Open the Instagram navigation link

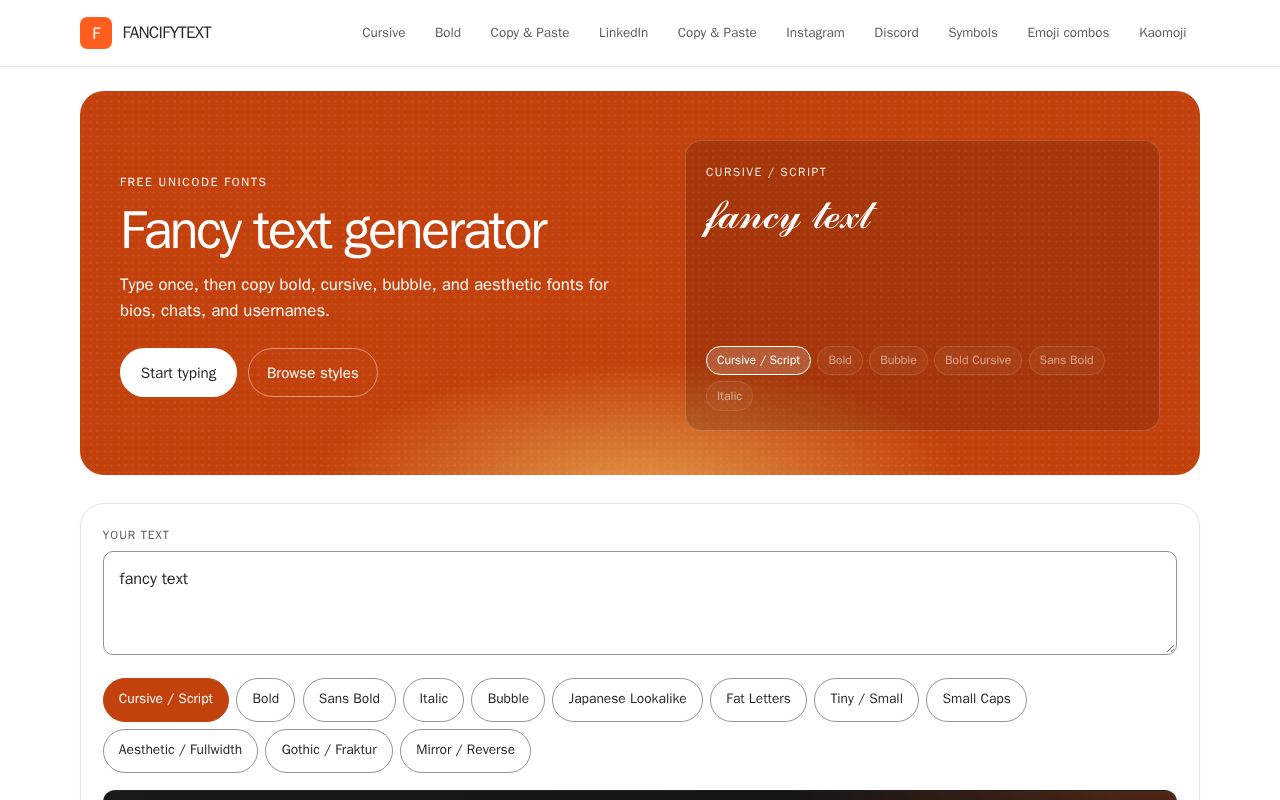815,33
